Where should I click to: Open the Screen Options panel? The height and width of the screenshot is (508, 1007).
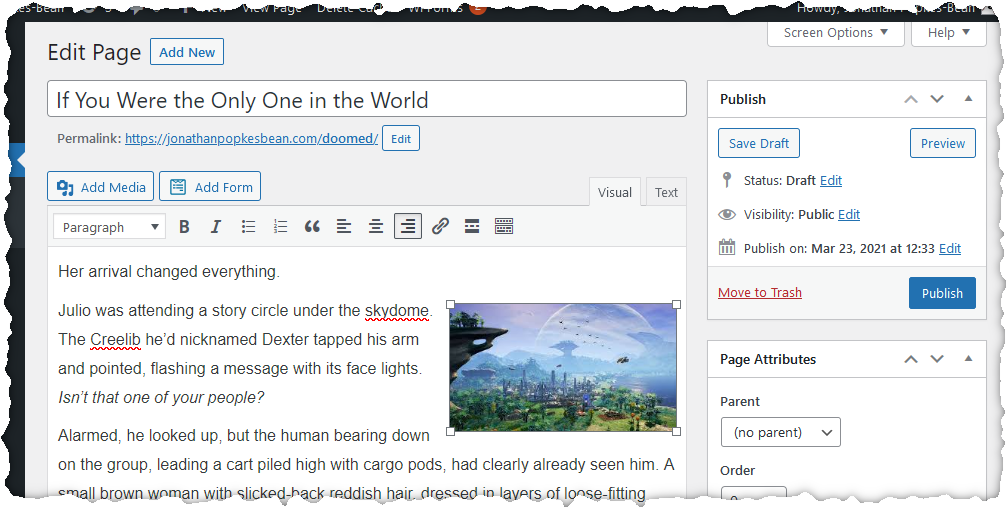pyautogui.click(x=836, y=33)
